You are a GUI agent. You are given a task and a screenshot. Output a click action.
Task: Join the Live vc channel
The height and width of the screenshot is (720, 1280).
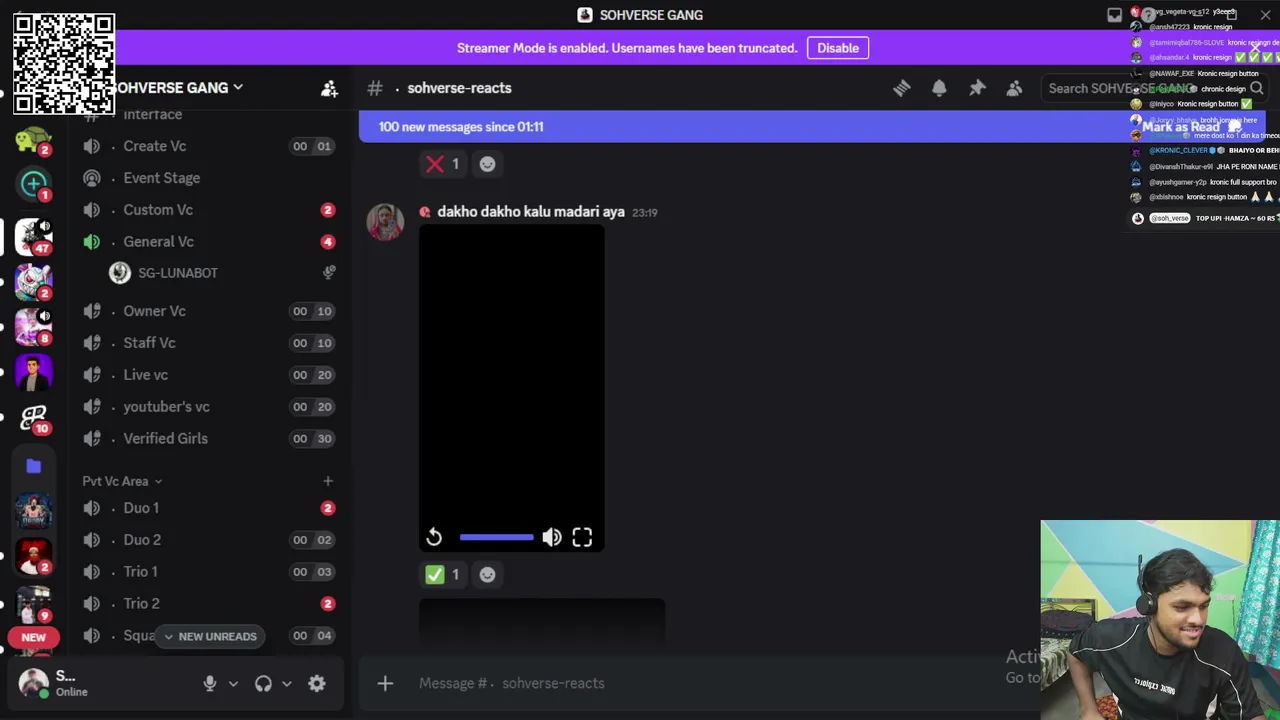[208, 375]
